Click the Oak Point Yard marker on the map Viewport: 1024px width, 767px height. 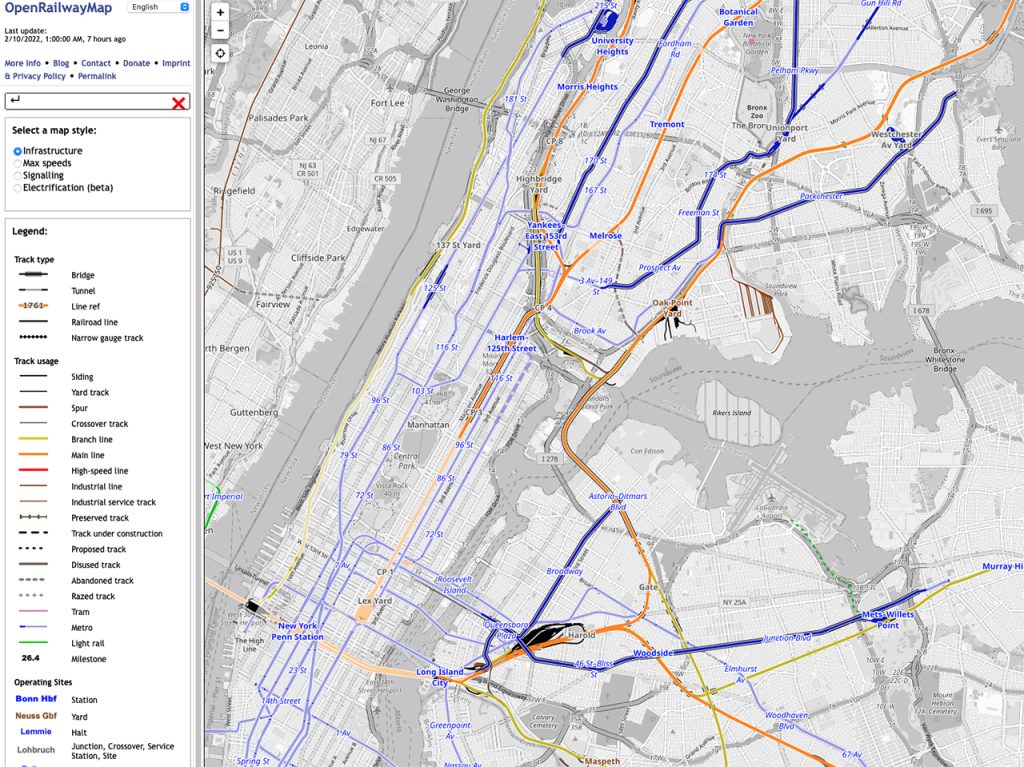pos(672,308)
